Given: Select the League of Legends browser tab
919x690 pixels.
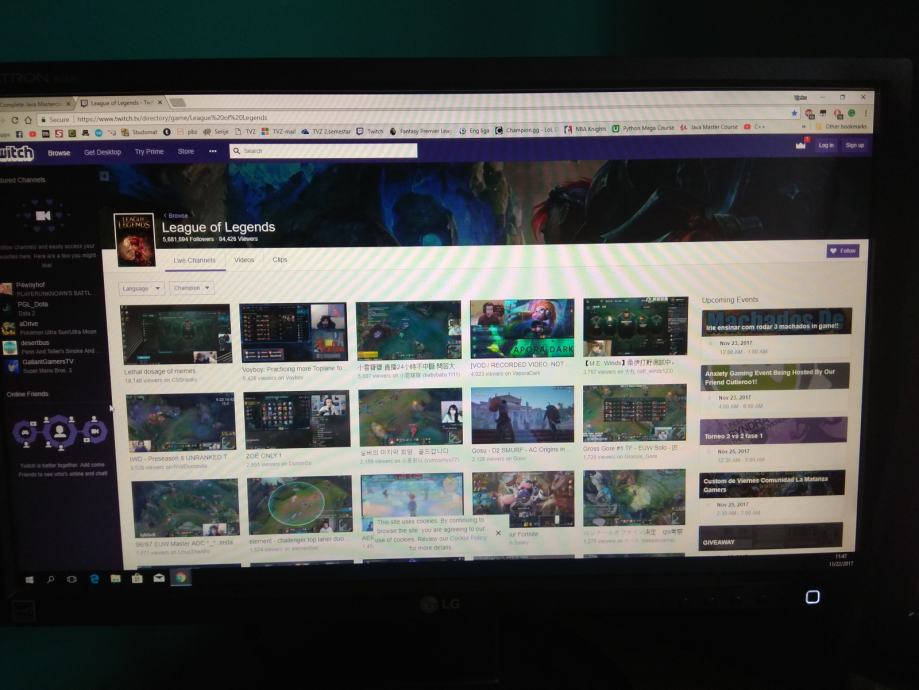Looking at the screenshot, I should 122,103.
